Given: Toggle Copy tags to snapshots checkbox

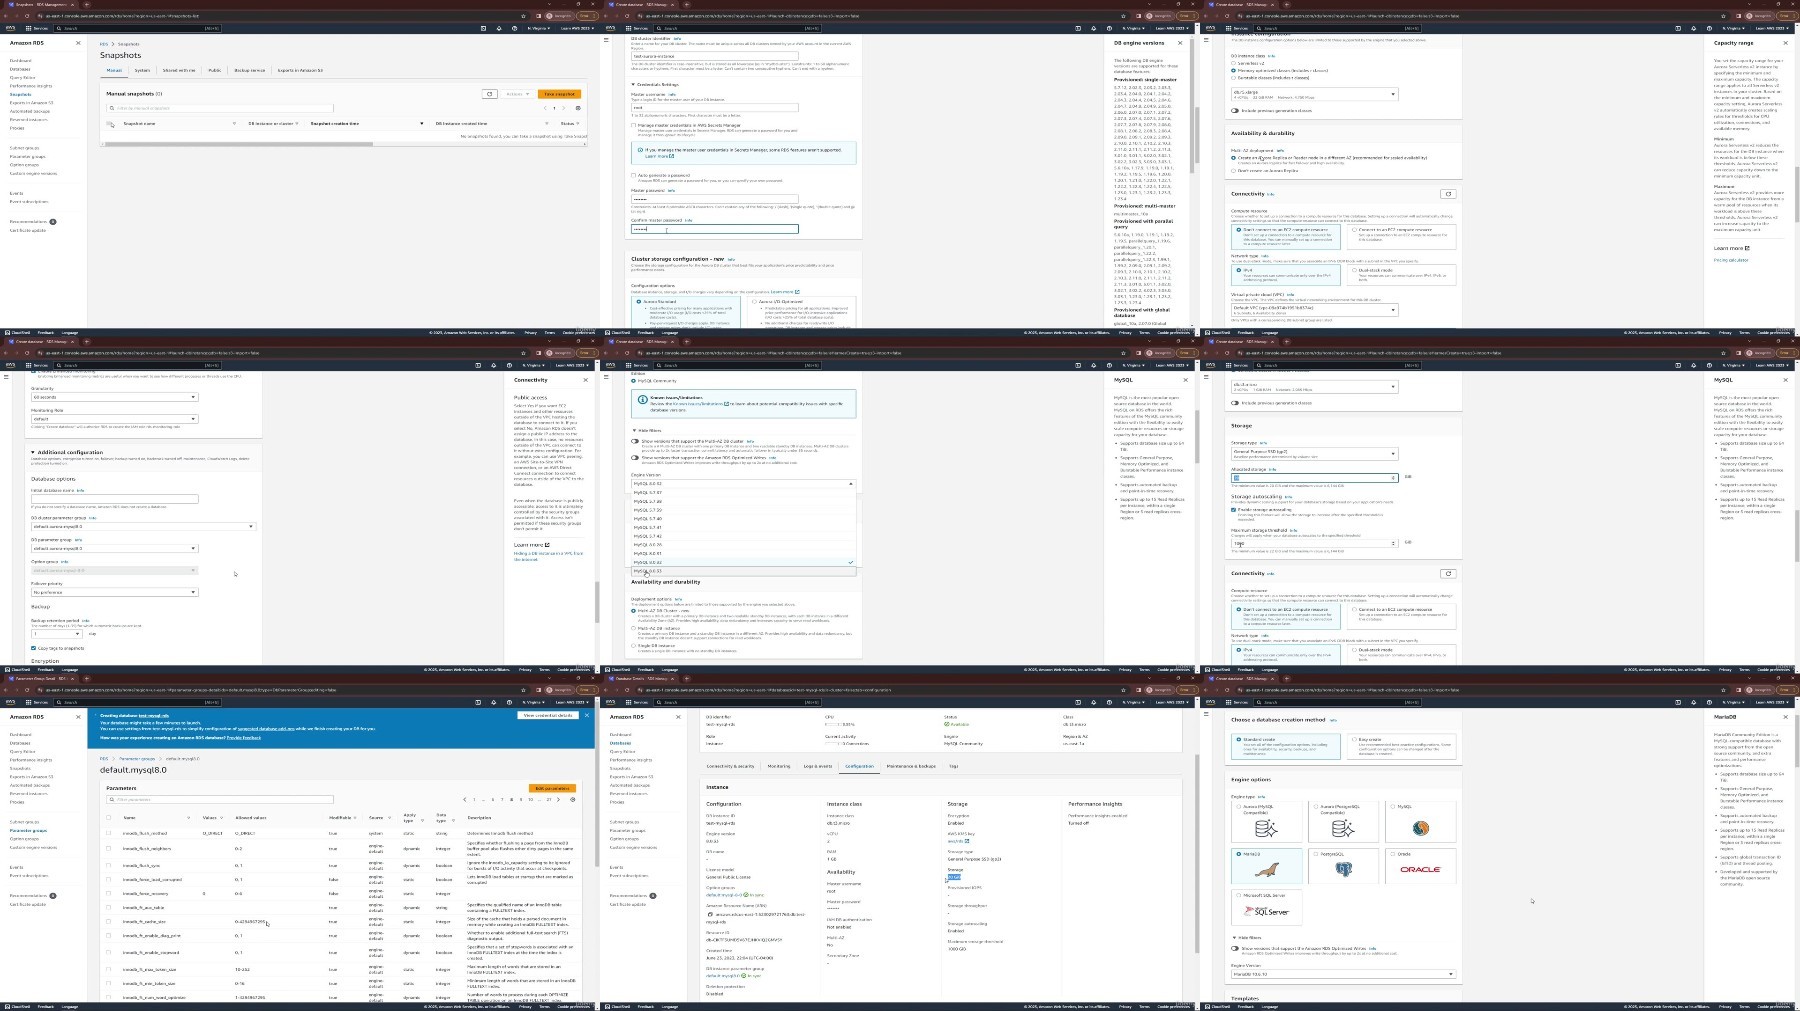Looking at the screenshot, I should pyautogui.click(x=33, y=648).
